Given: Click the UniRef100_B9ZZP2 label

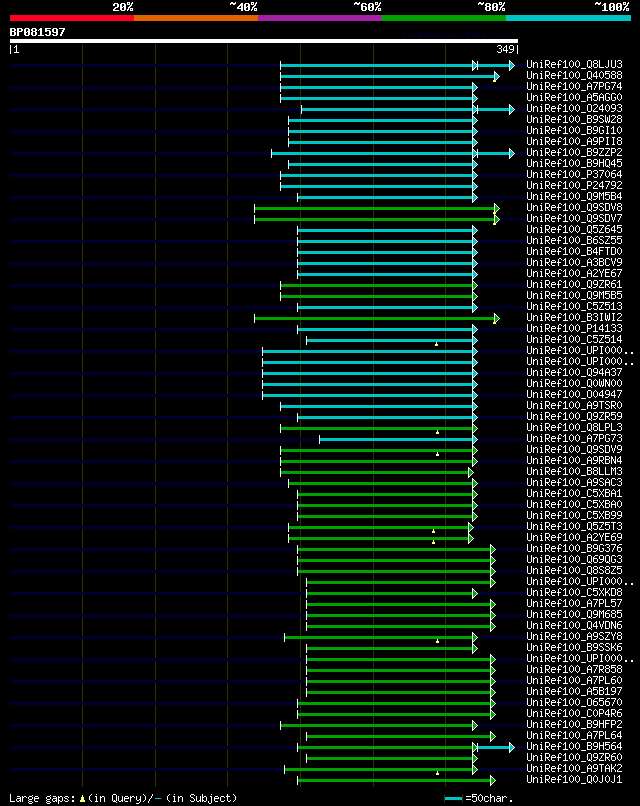Looking at the screenshot, I should pos(574,153).
